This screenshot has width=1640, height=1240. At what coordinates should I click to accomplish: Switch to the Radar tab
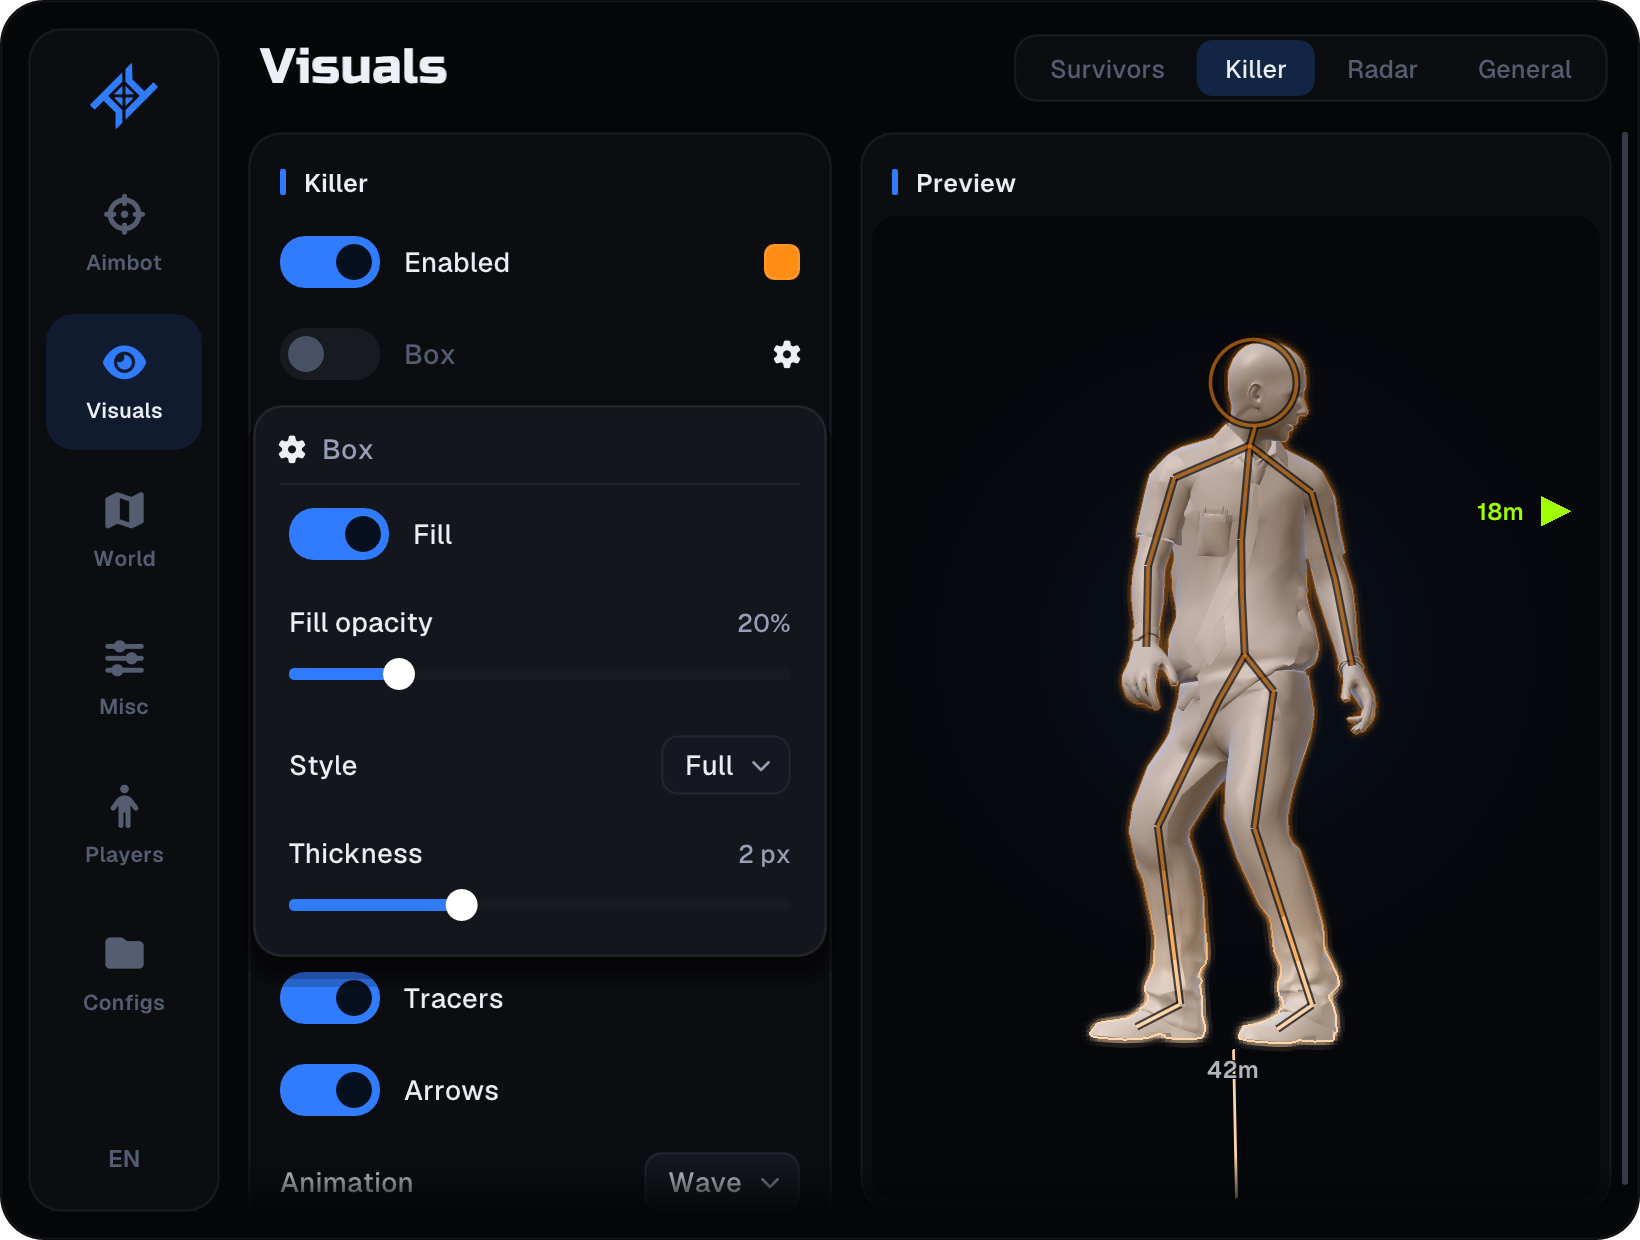[1382, 69]
